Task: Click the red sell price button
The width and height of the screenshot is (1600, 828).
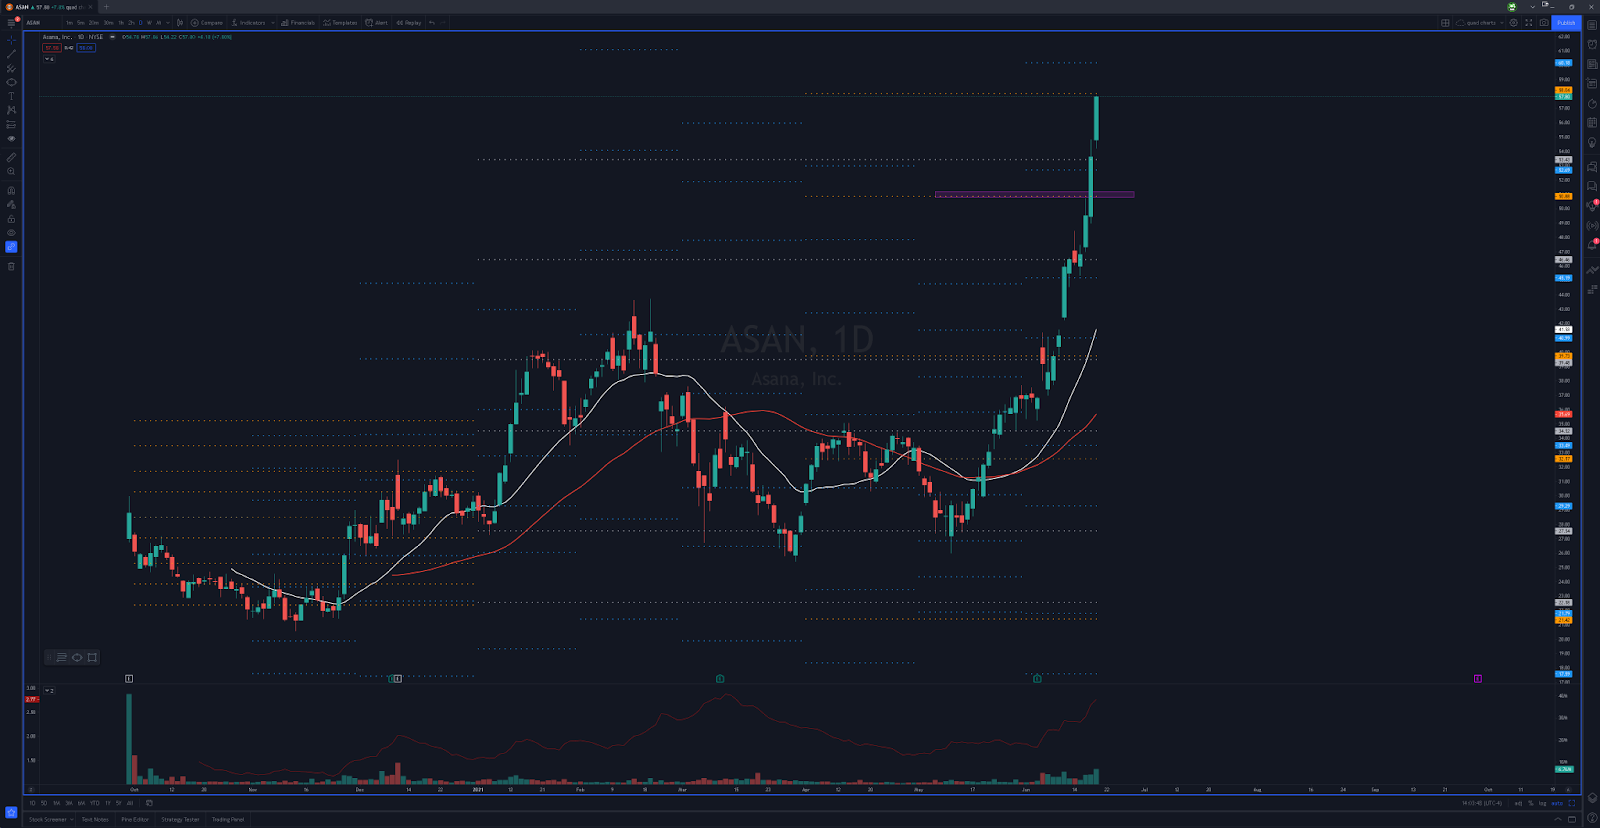Action: coord(51,48)
